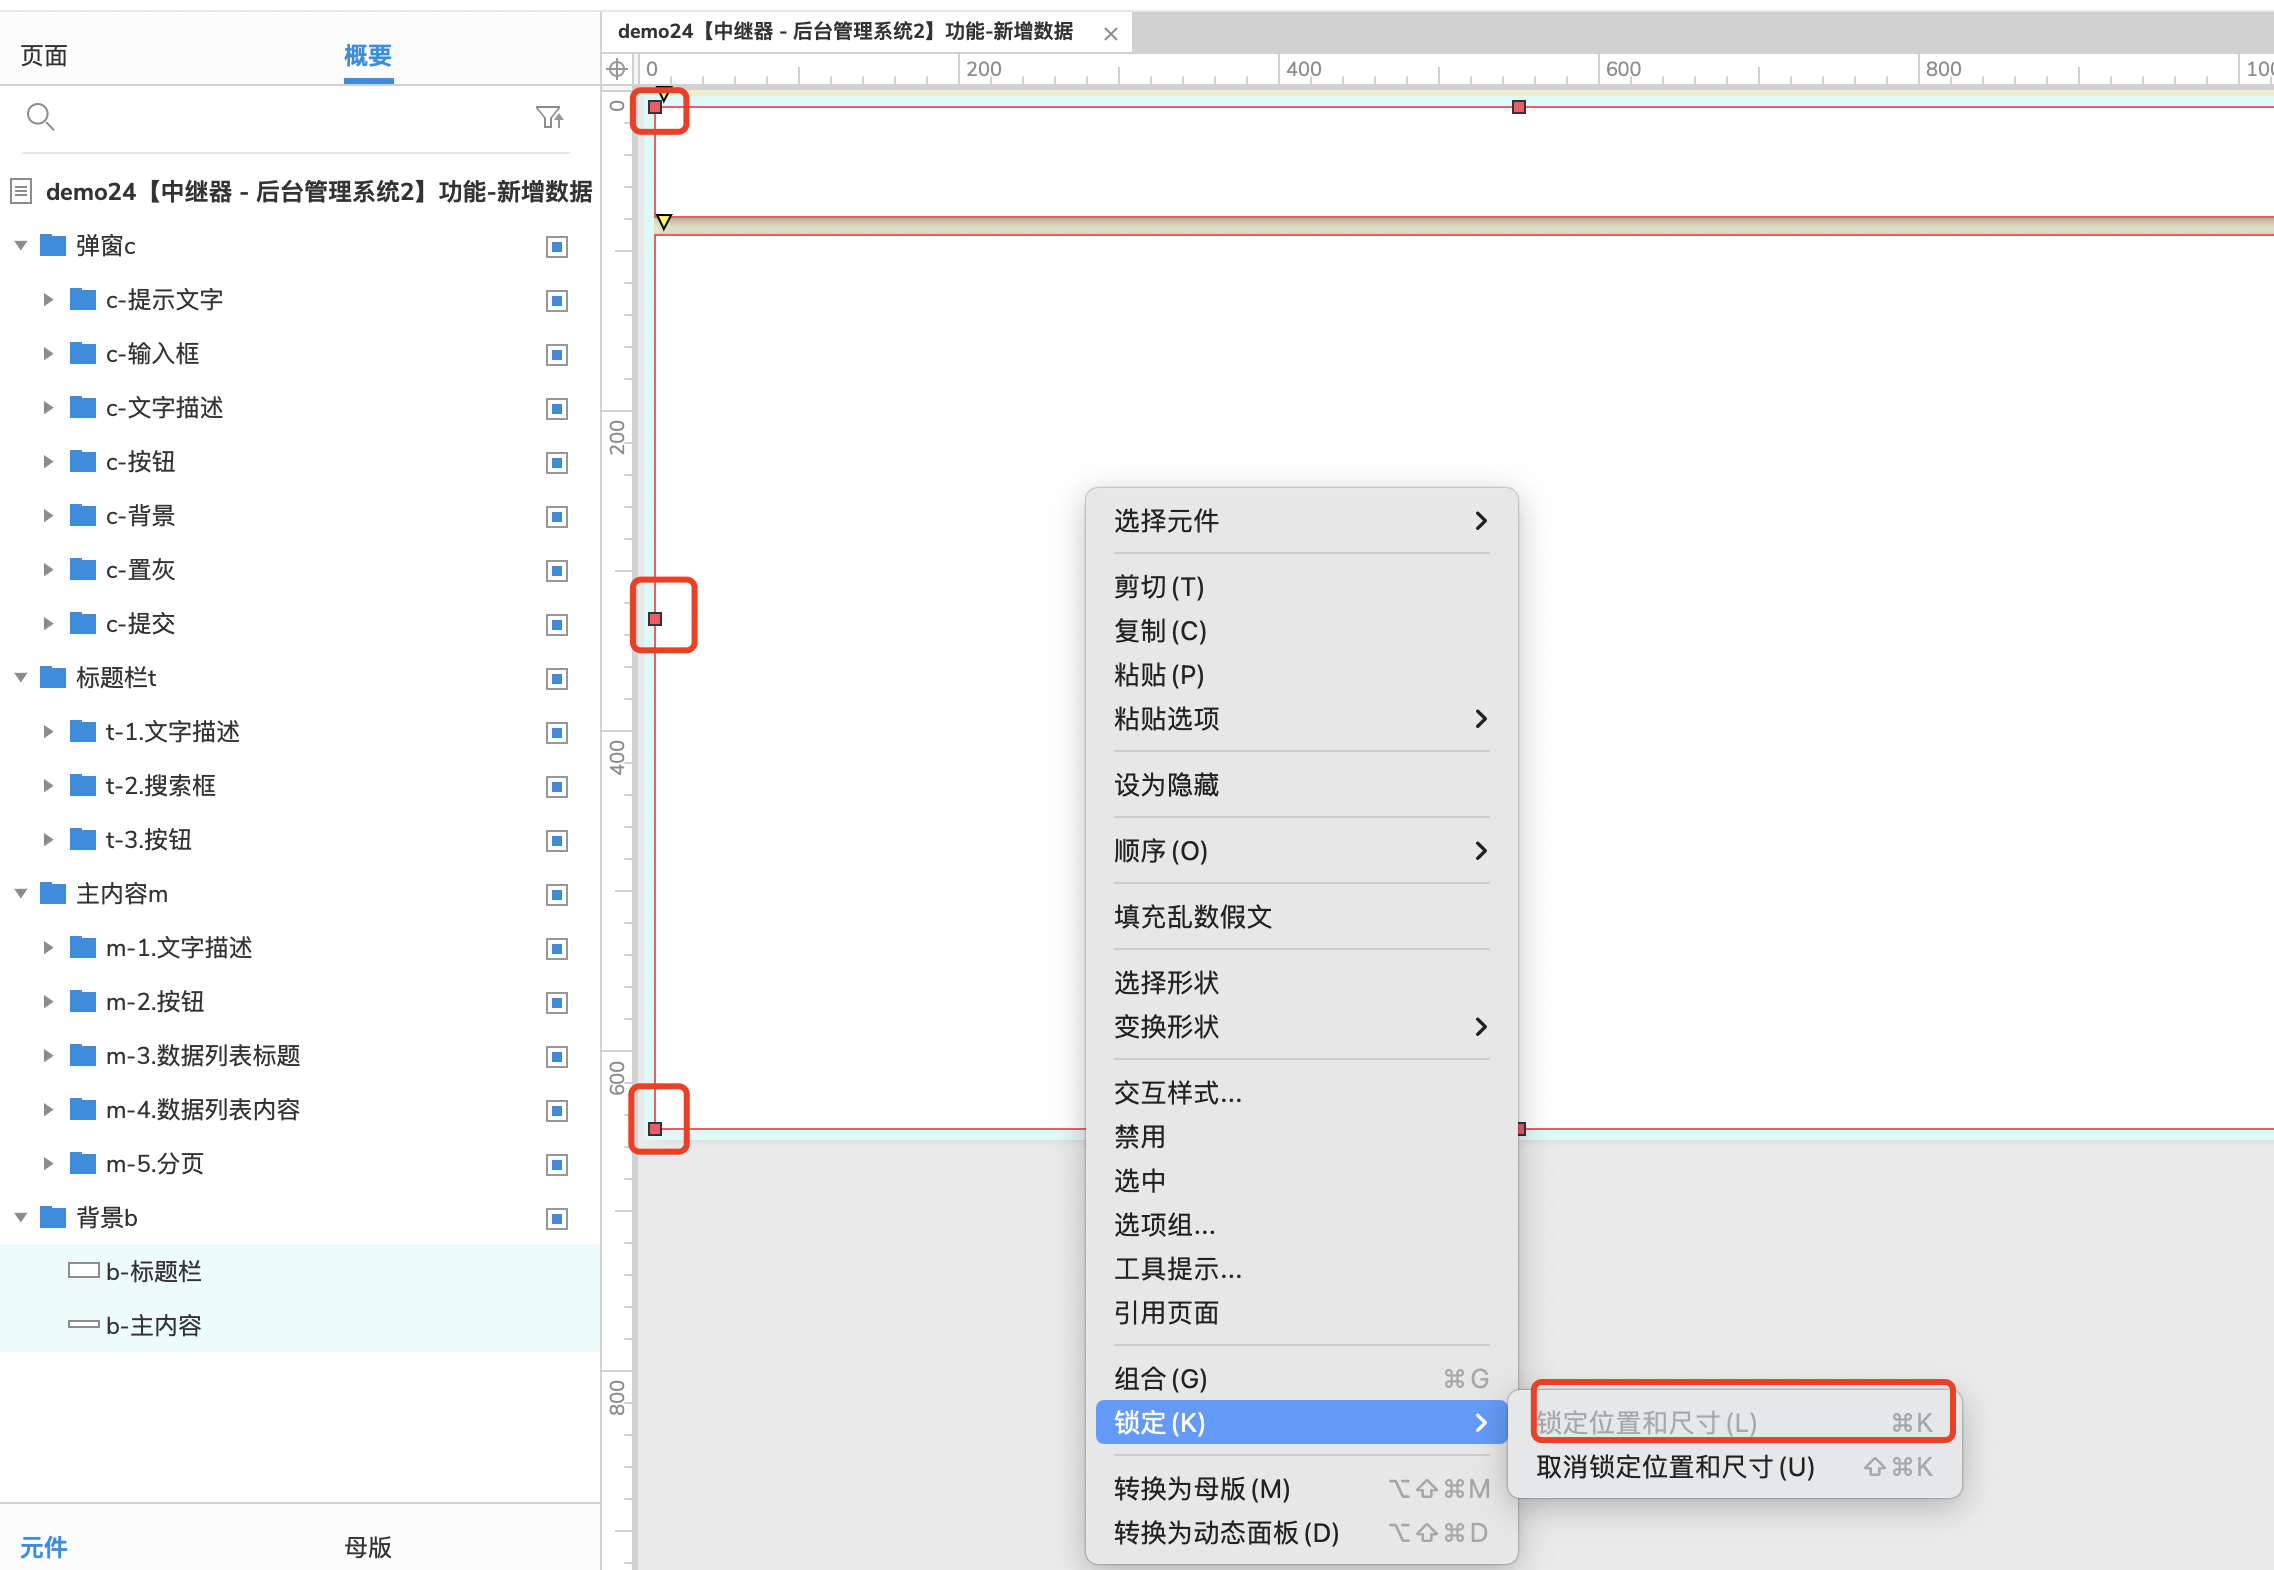Collapse the 标题栏t folder arrow

20,677
